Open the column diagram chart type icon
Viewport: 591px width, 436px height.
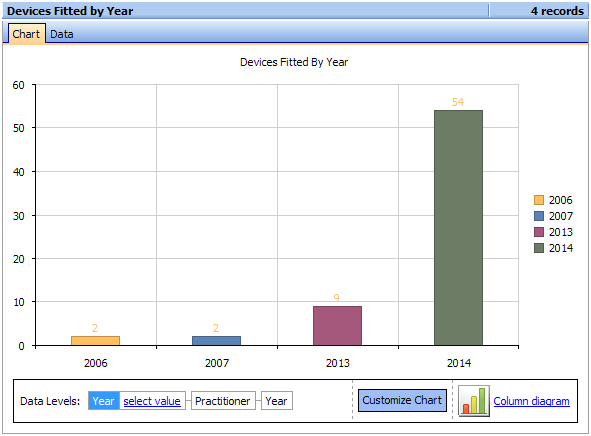(474, 401)
